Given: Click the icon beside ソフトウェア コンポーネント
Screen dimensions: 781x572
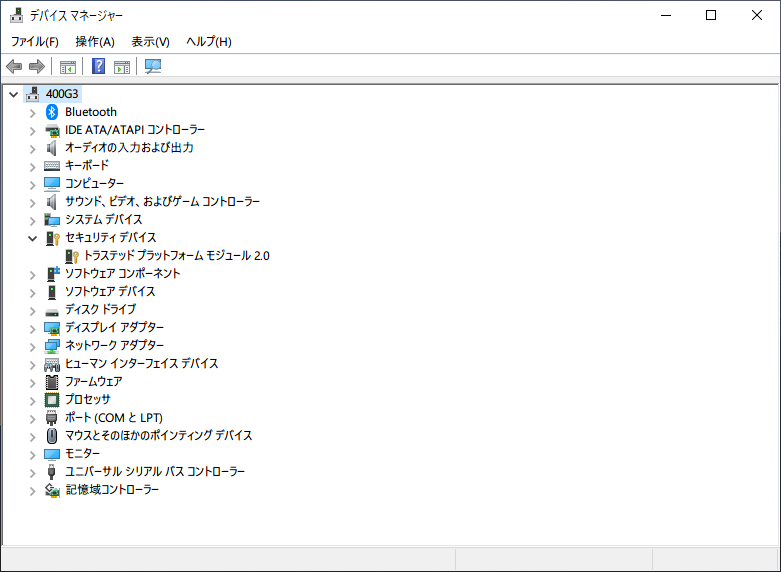Looking at the screenshot, I should tap(53, 274).
